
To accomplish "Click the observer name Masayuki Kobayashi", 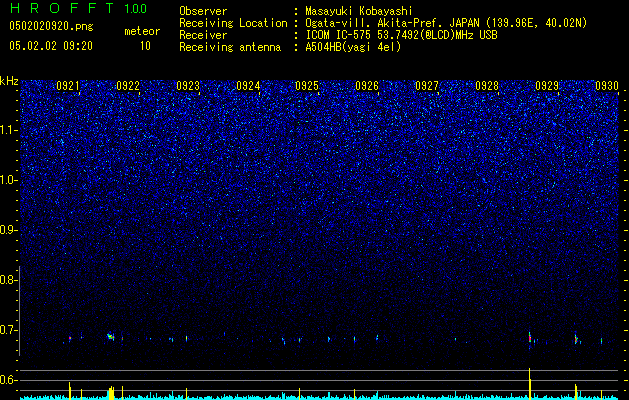I will tap(358, 11).
